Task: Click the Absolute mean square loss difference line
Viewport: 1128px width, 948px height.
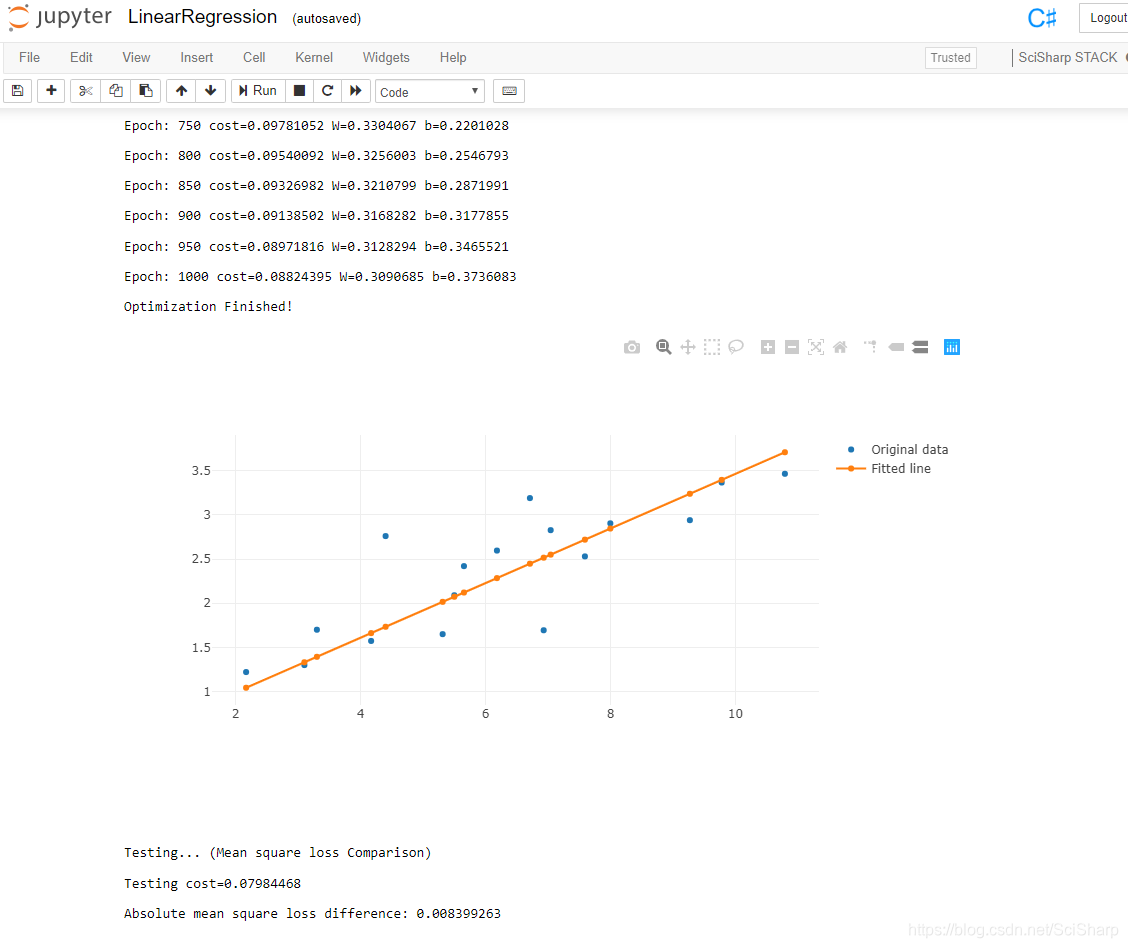Action: tap(312, 913)
